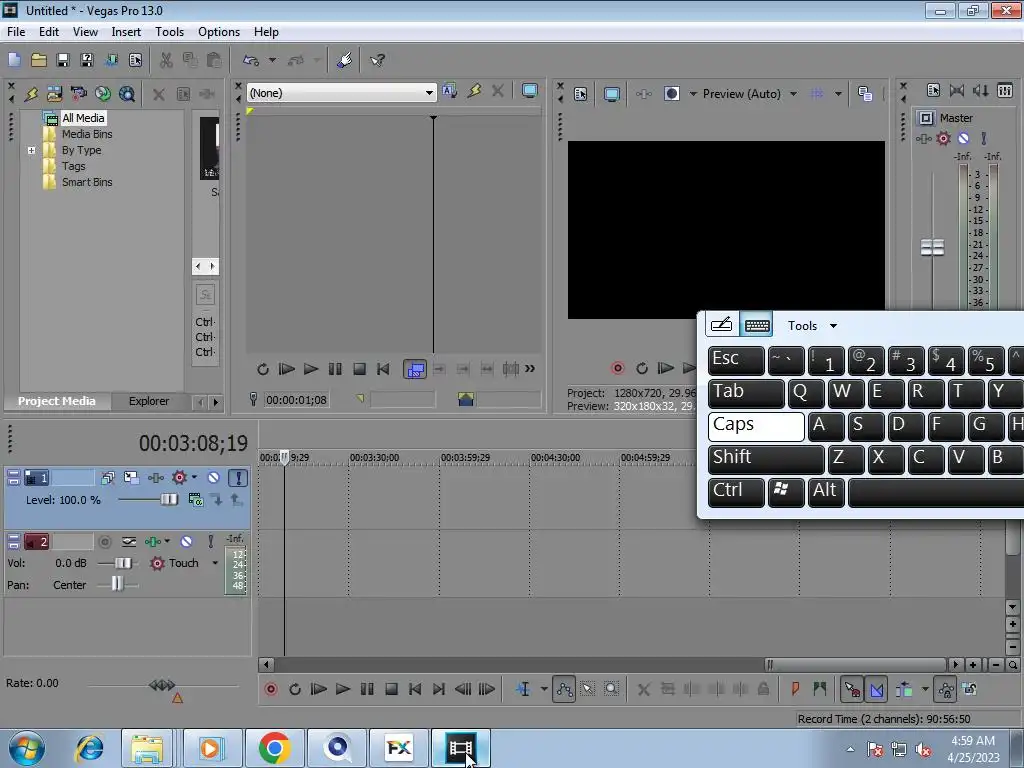Open the Options menu
Screen dimensions: 1024x768
pos(219,32)
